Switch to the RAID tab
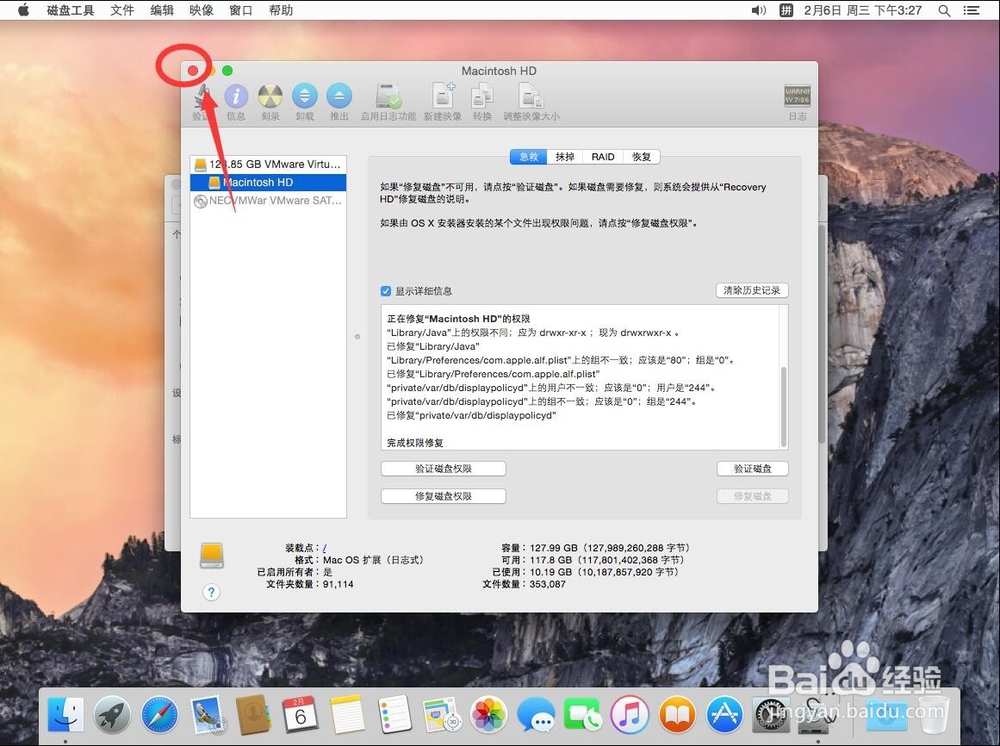Image resolution: width=1000 pixels, height=746 pixels. pos(603,156)
